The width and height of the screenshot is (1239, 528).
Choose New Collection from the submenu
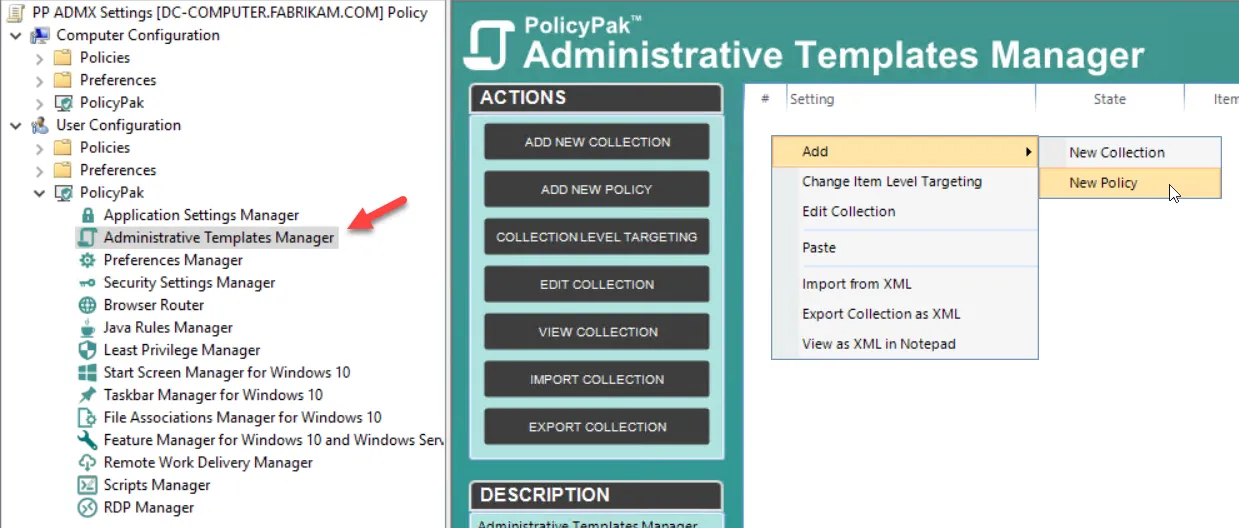1130,153
